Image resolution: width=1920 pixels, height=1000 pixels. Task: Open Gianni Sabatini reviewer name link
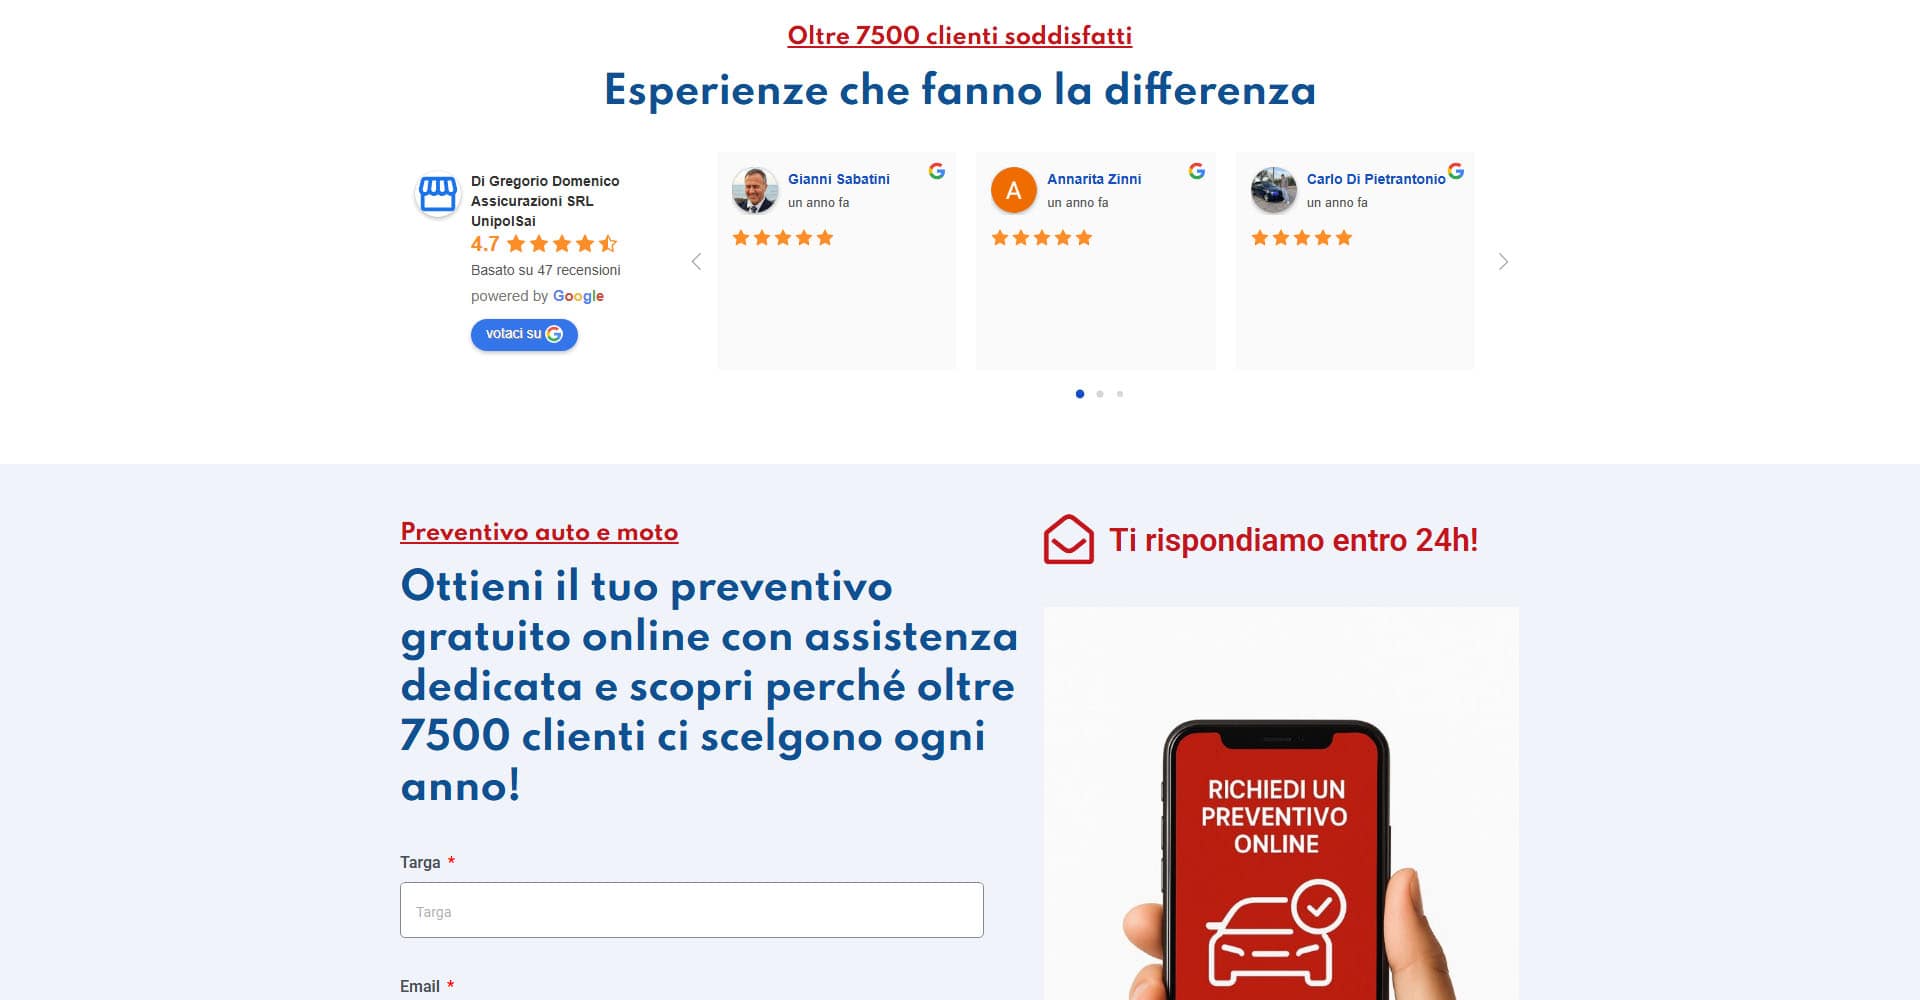coord(839,179)
